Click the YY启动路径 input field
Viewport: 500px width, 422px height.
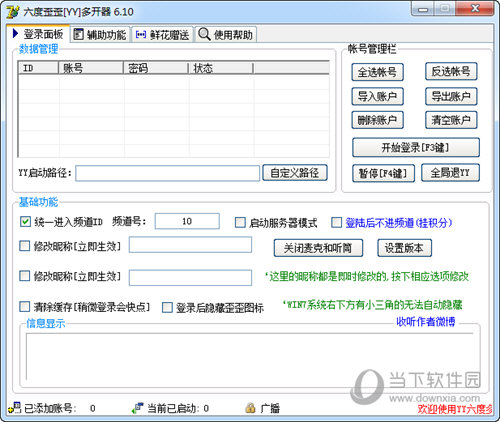167,173
